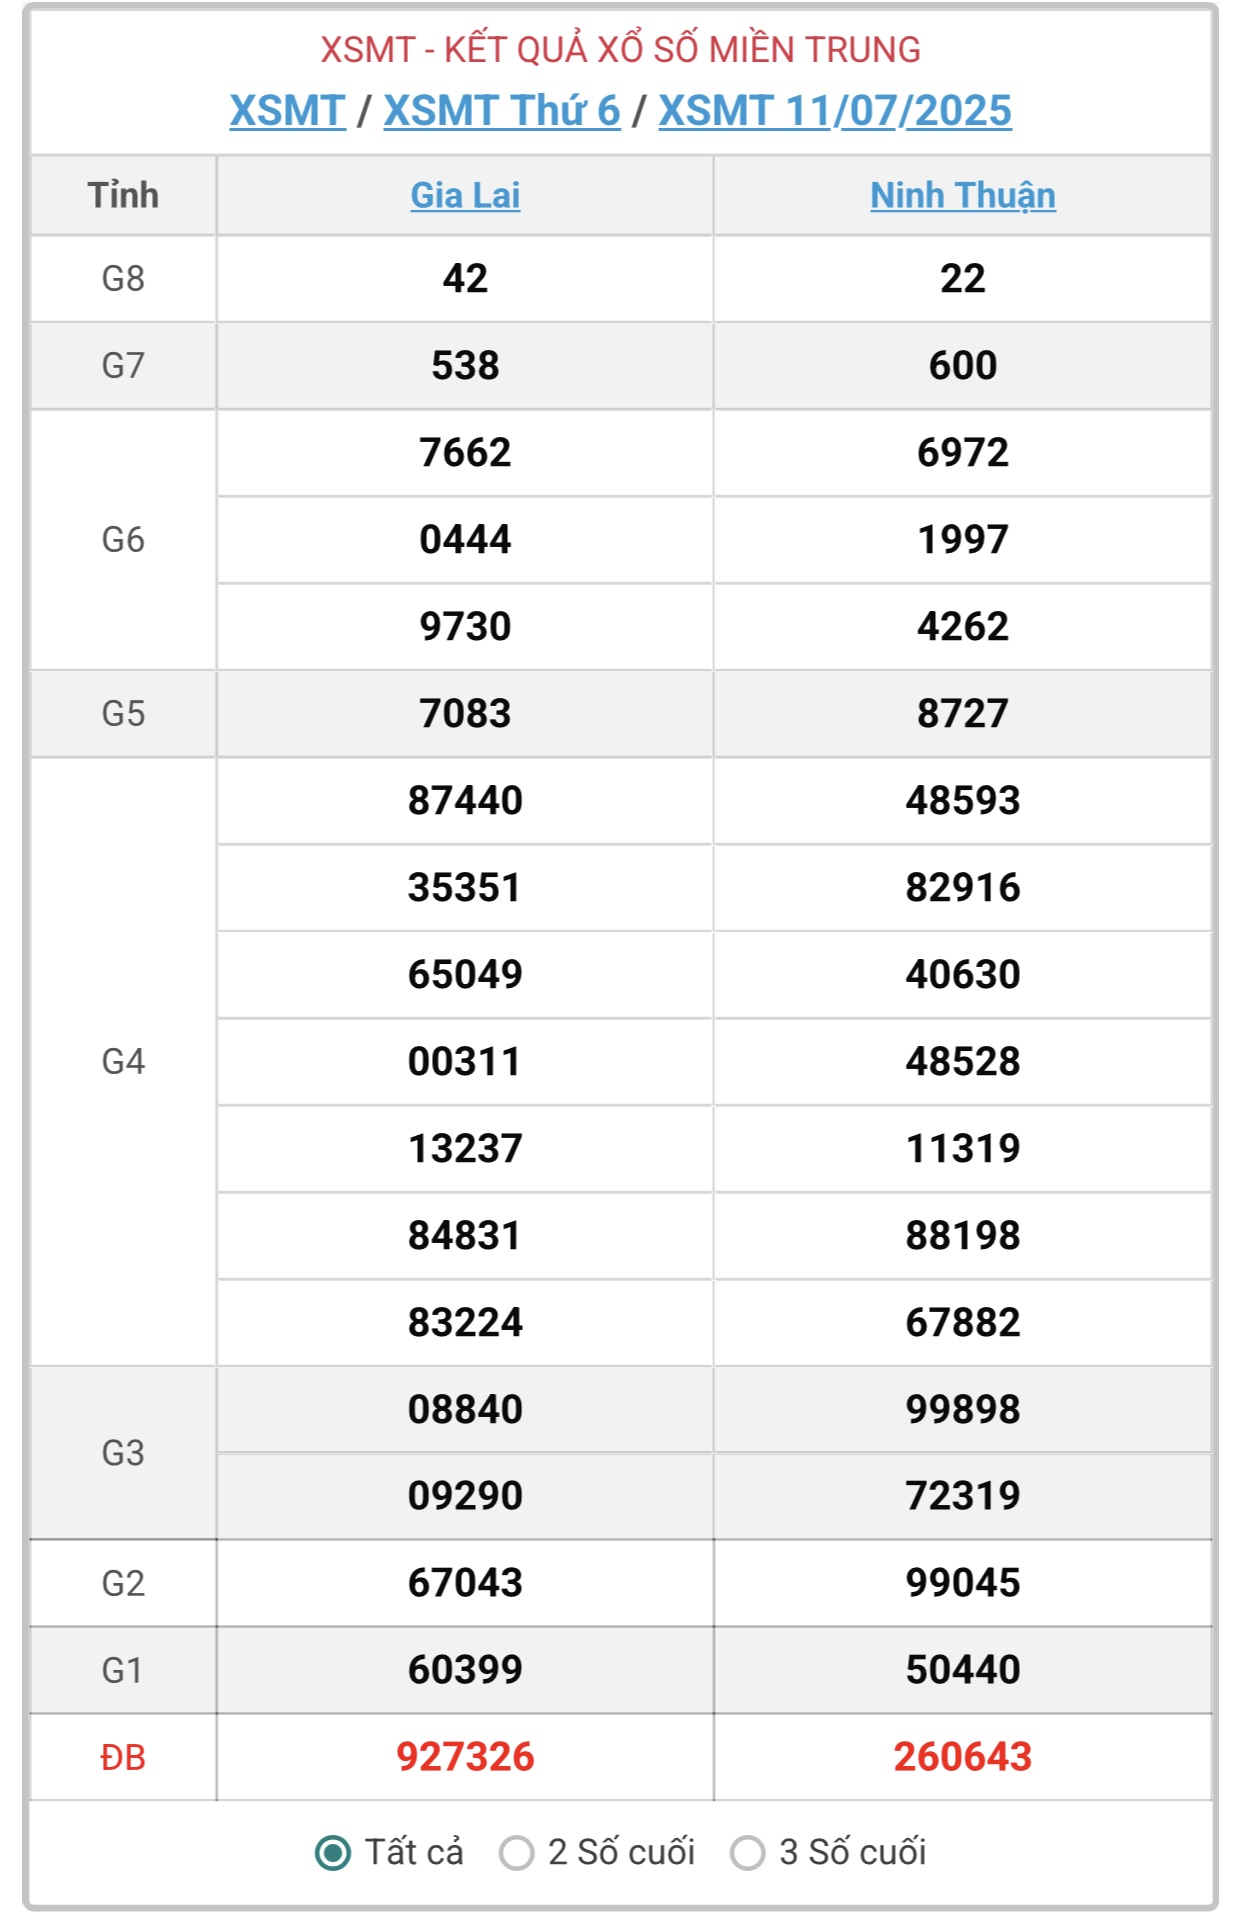Open the "XSMT Thứ 6" link
The height and width of the screenshot is (1915, 1242).
[502, 111]
